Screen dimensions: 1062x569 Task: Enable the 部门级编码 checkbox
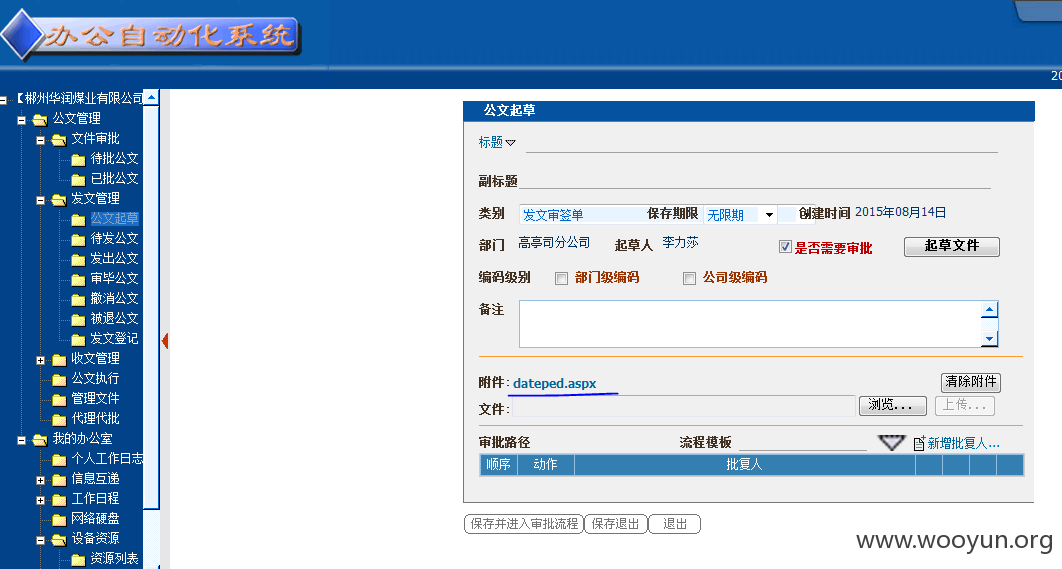point(561,278)
